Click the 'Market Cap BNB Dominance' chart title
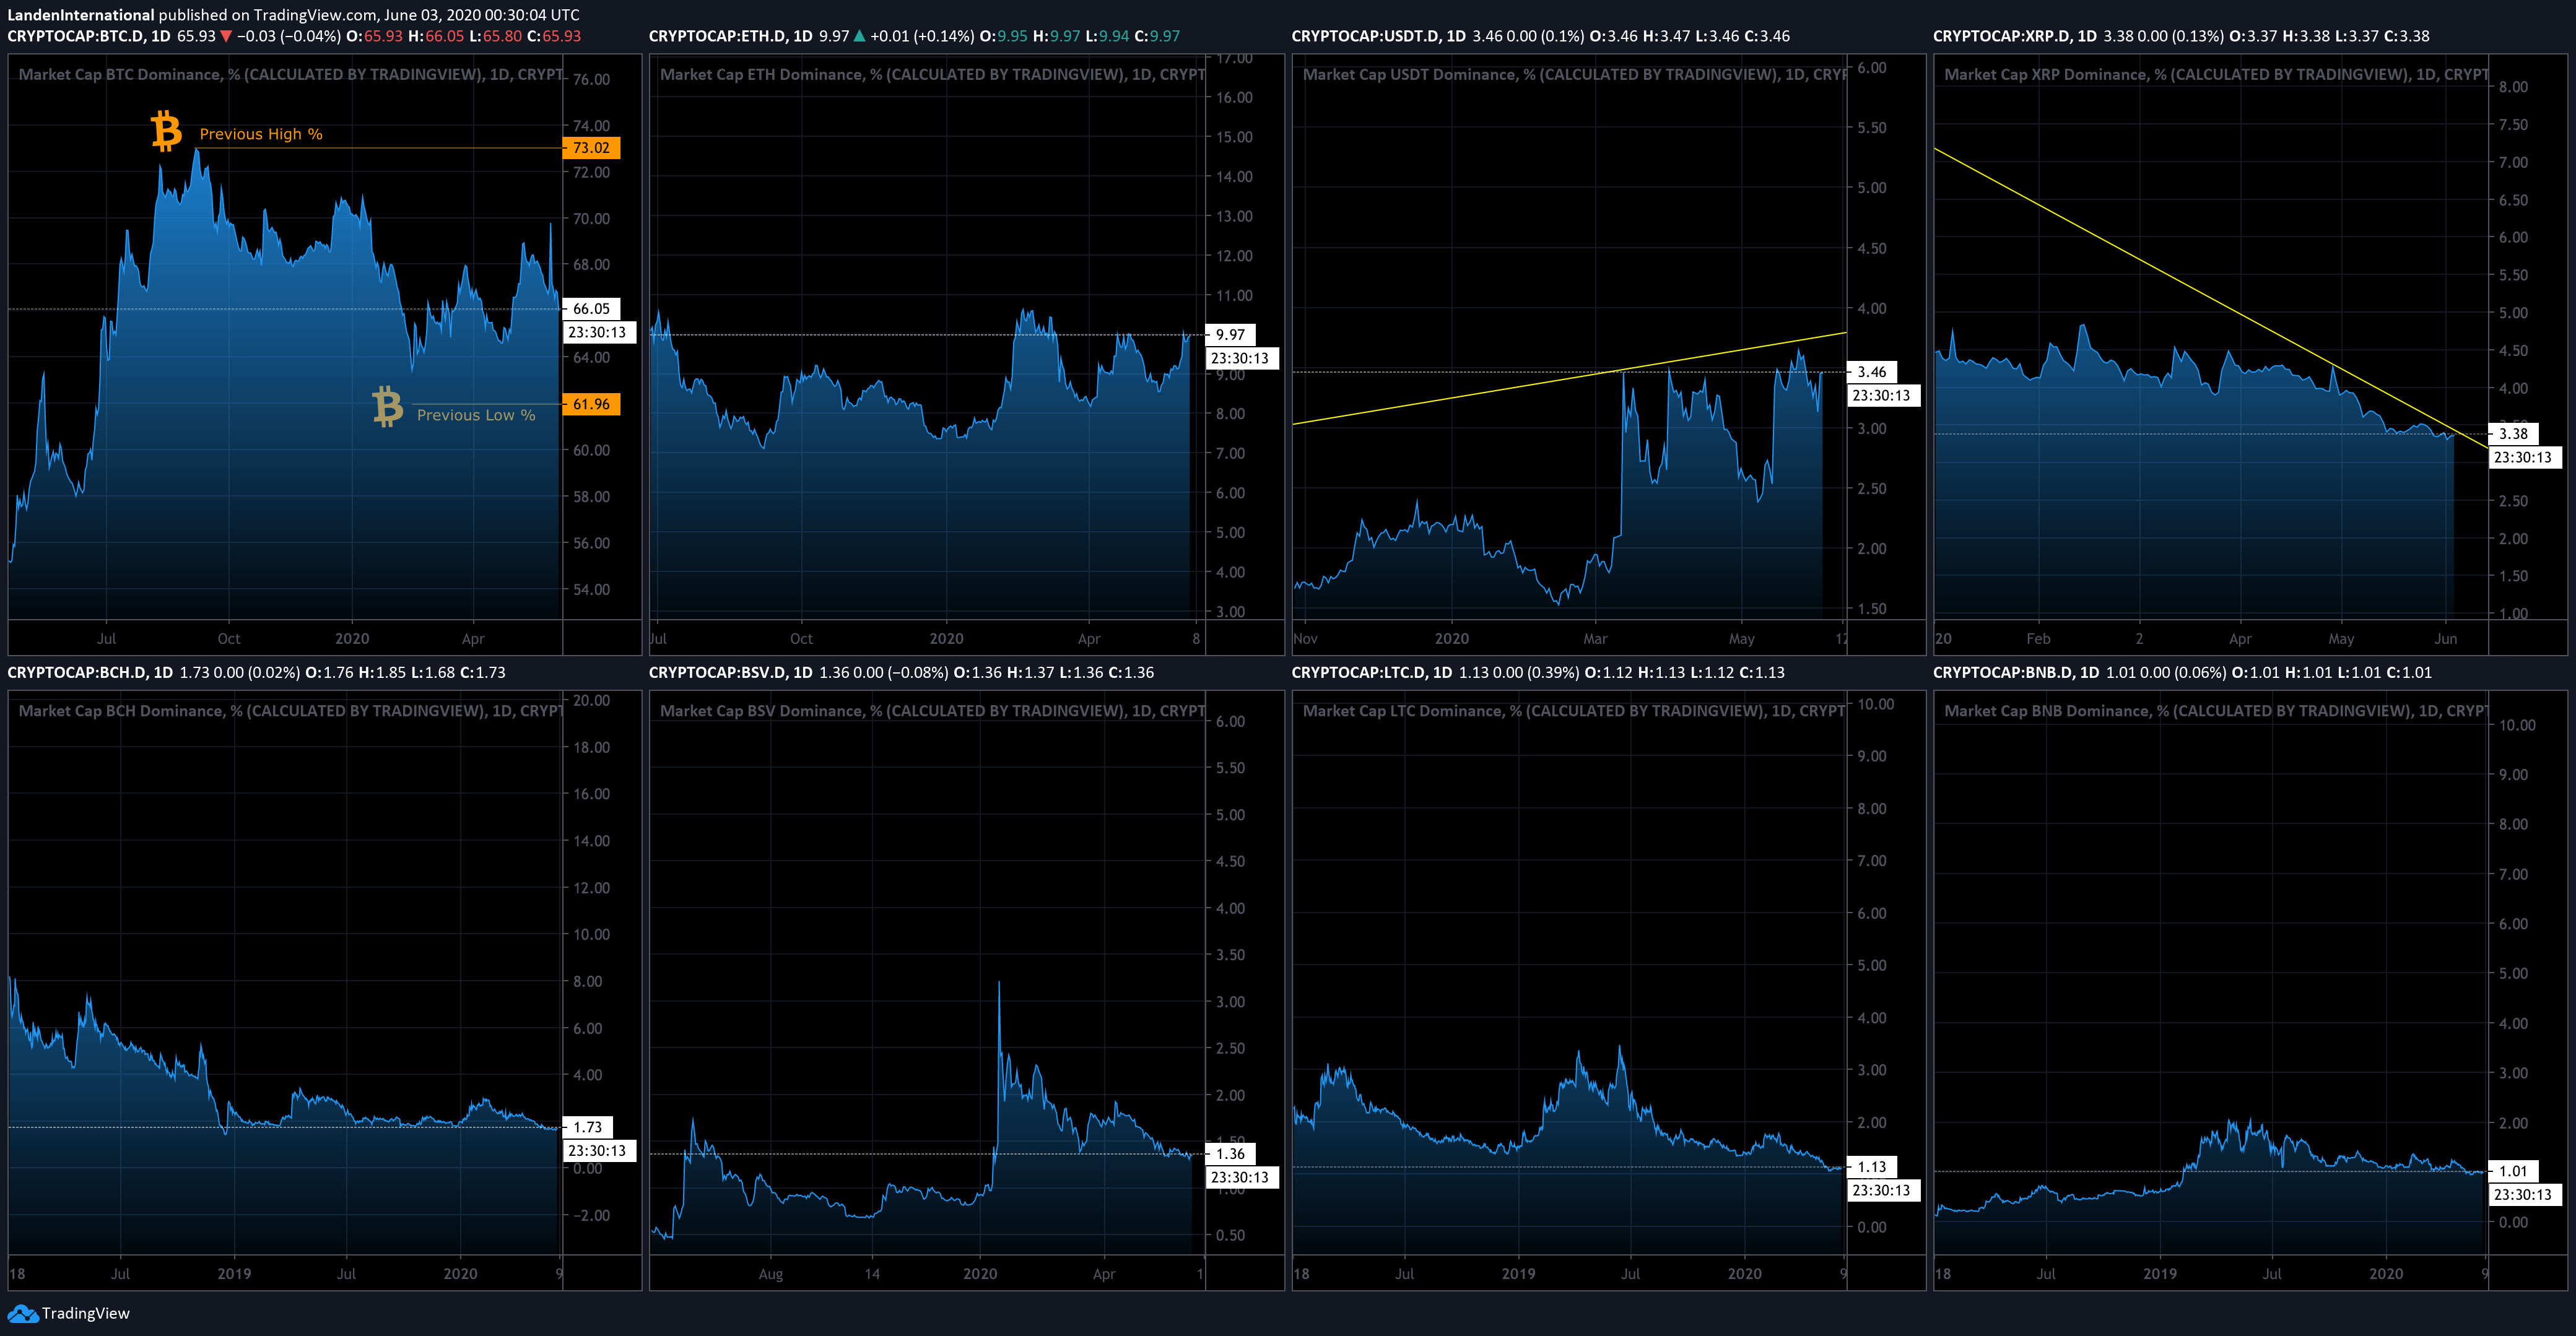 pos(2217,711)
